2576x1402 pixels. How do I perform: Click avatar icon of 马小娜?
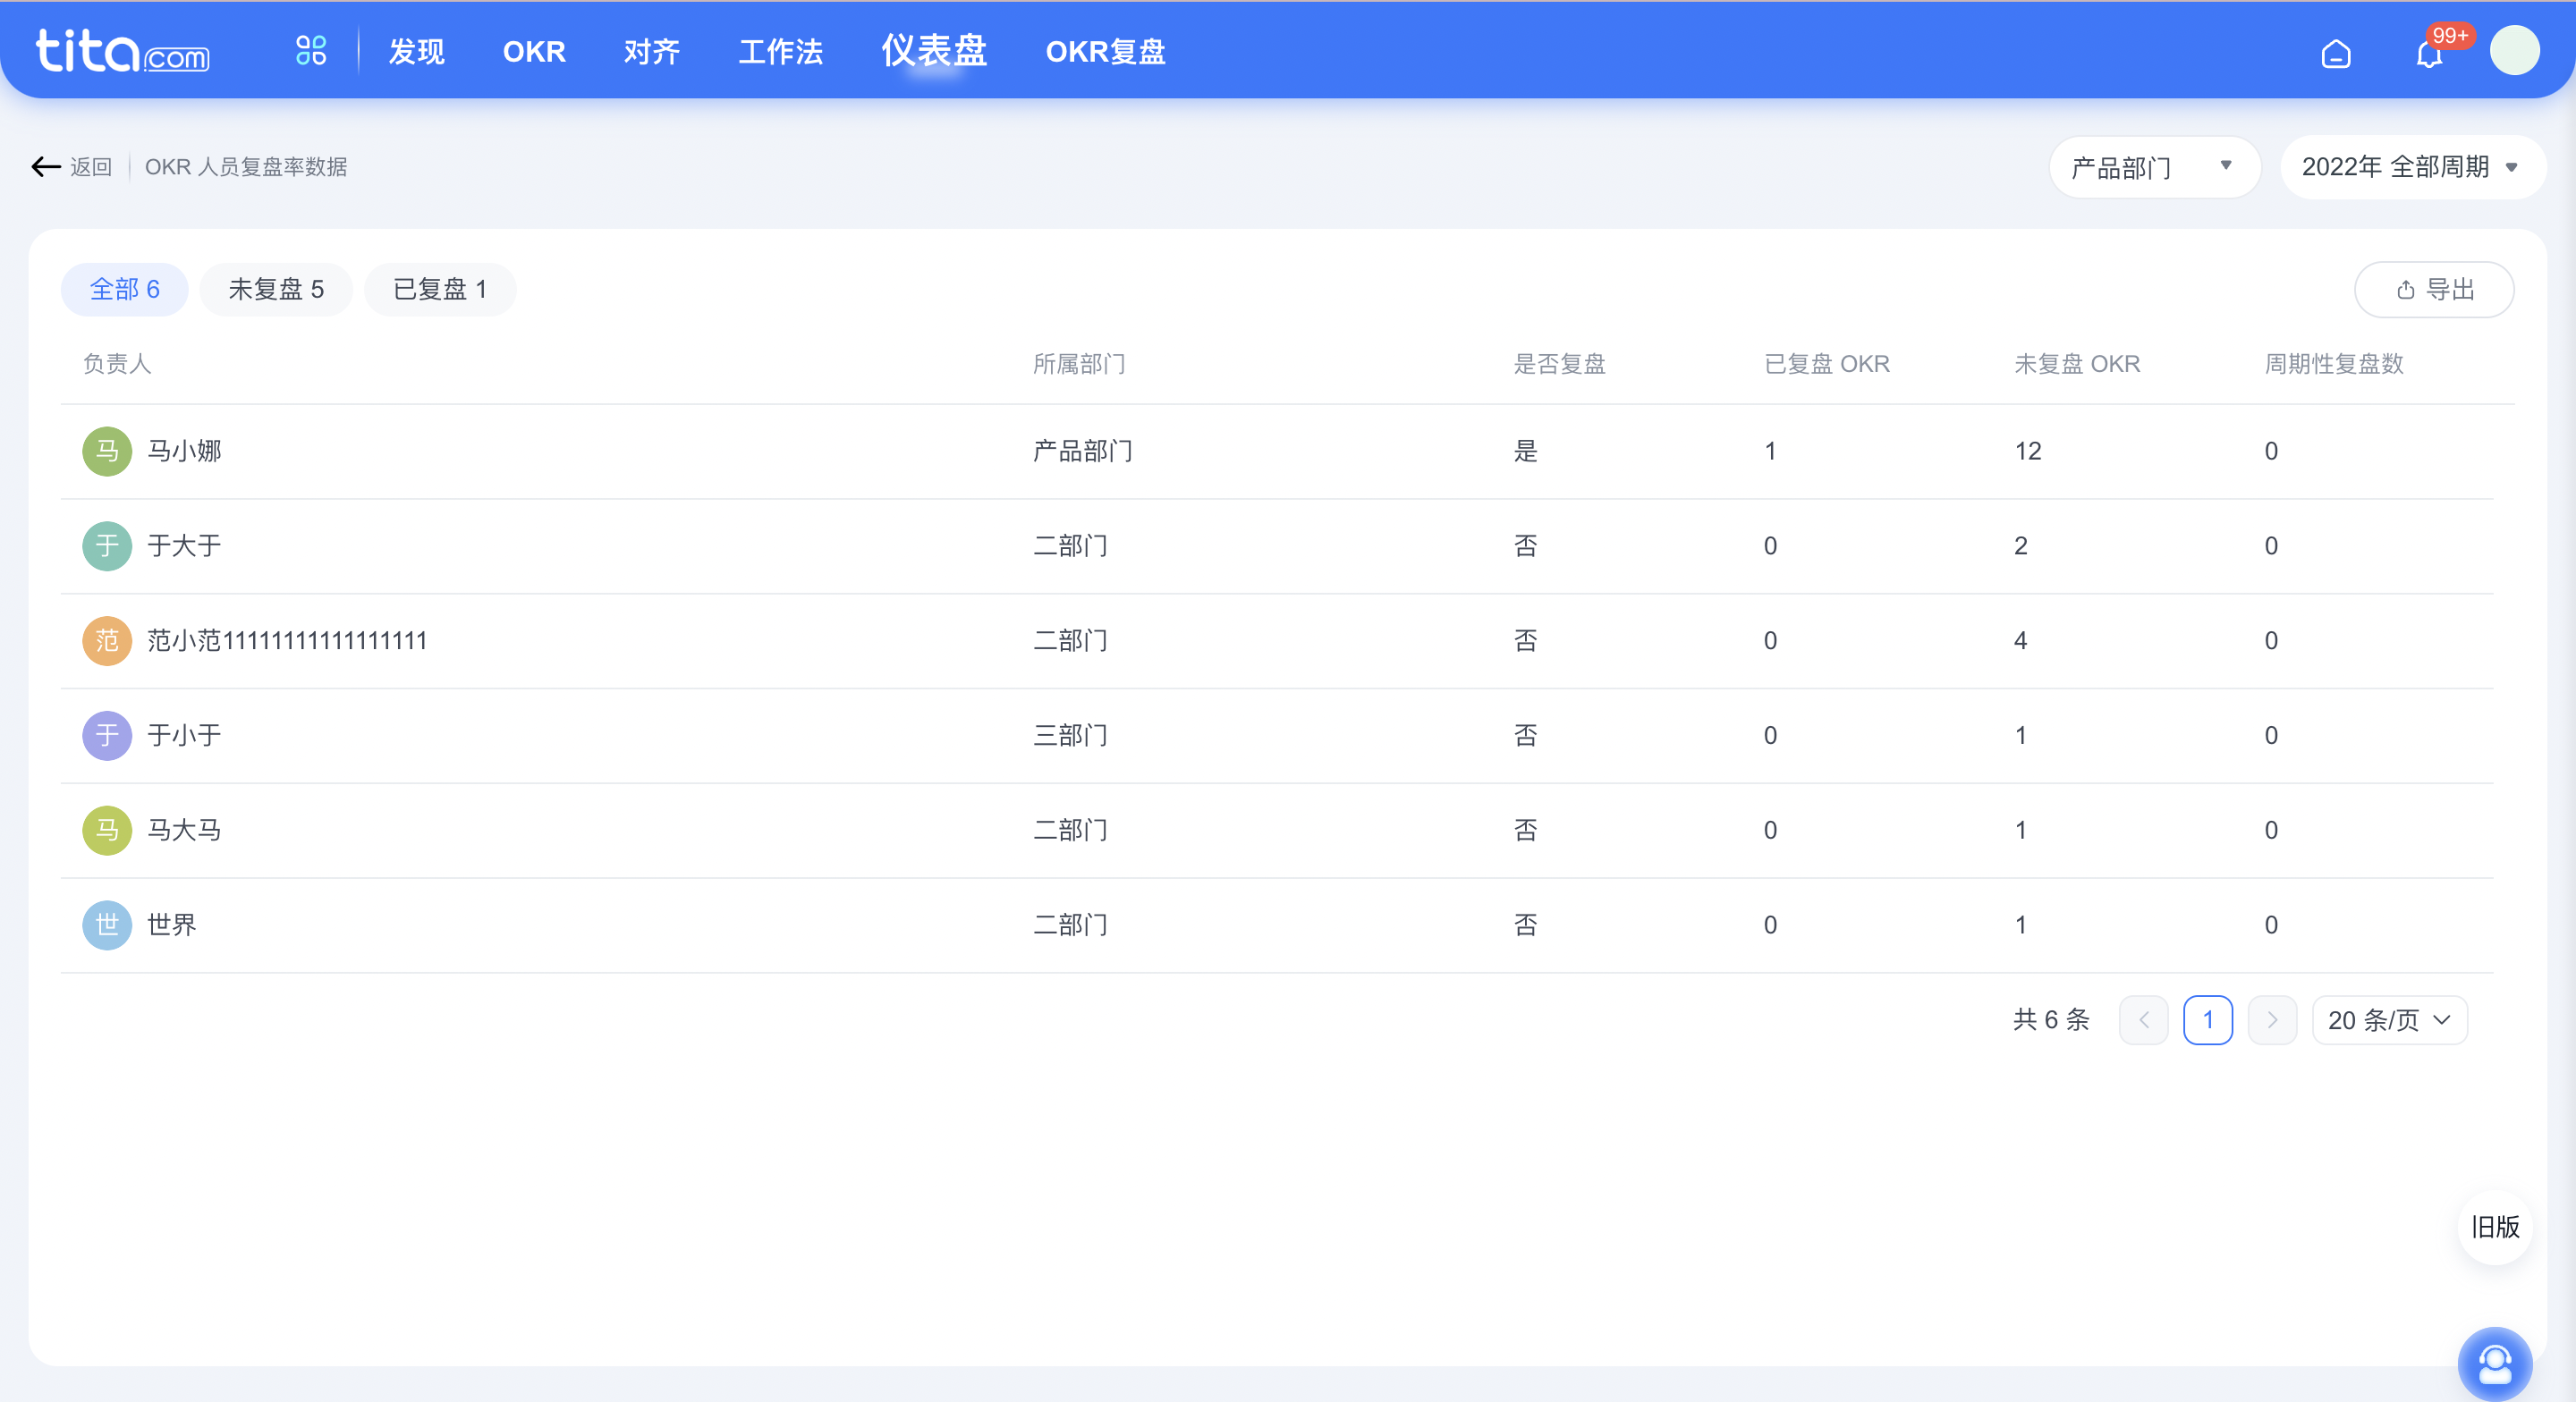[x=107, y=451]
